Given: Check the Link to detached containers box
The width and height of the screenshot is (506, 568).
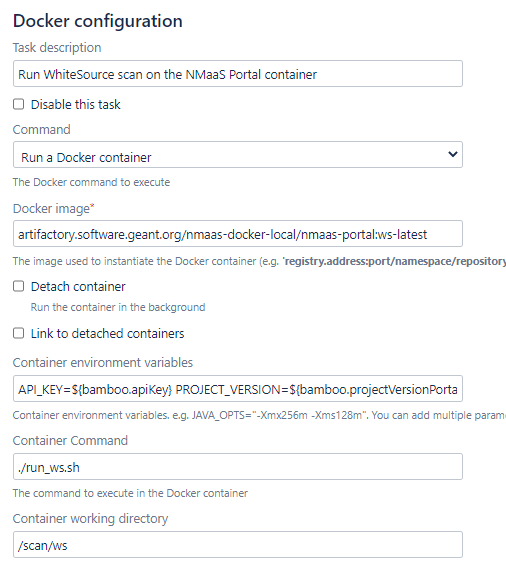Looking at the screenshot, I should [18, 333].
